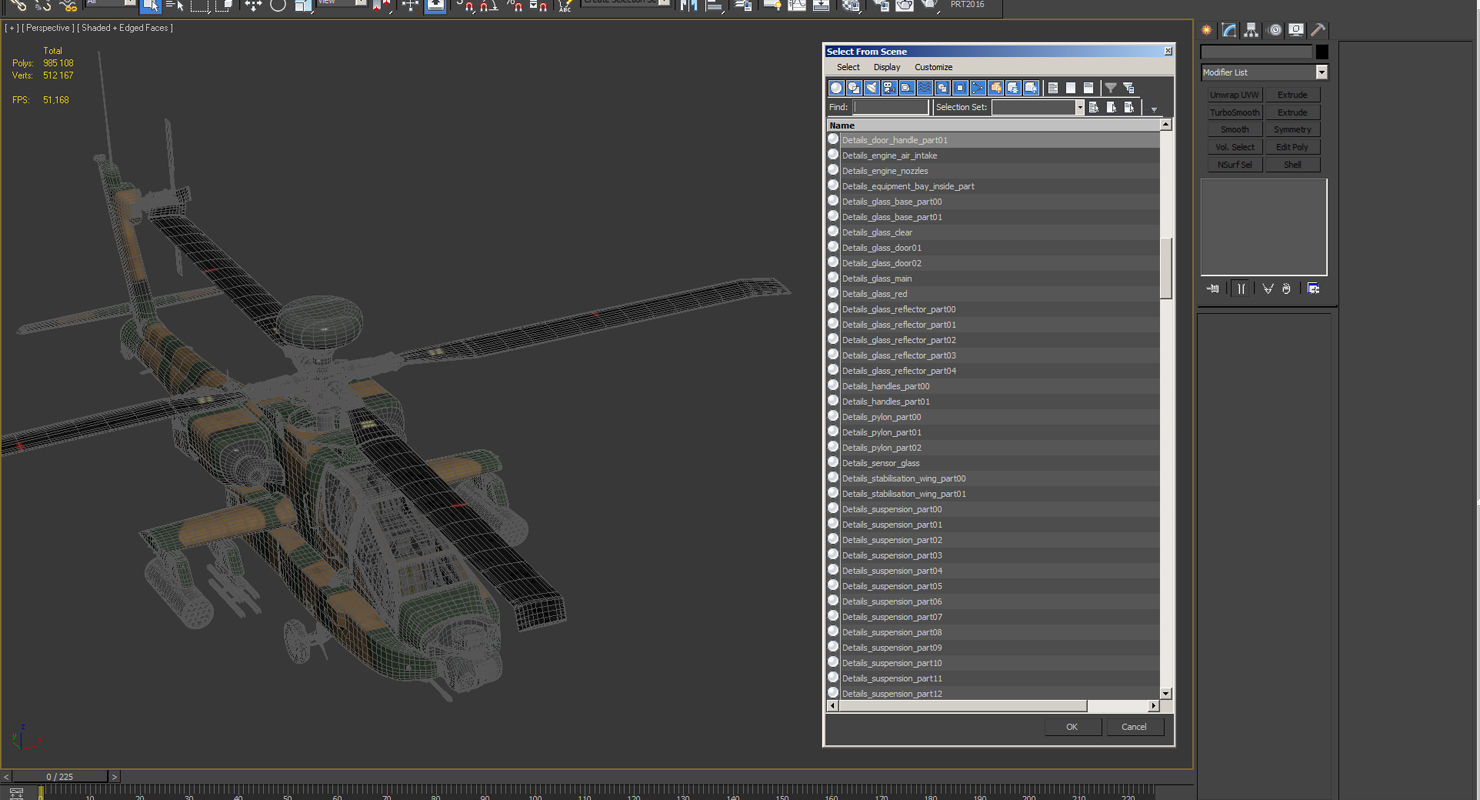Click the Select Object arrow tool in main toolbar
The height and width of the screenshot is (800, 1480).
pyautogui.click(x=151, y=6)
